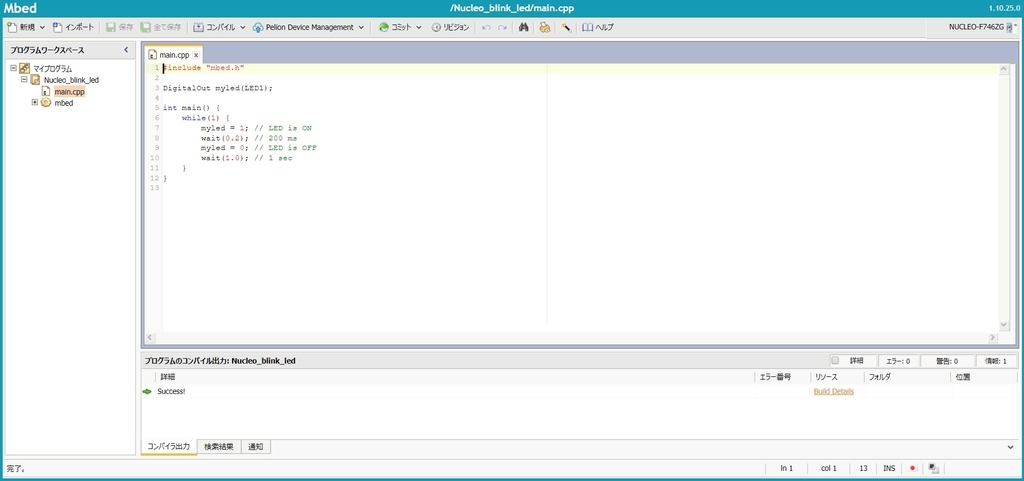The width and height of the screenshot is (1024, 481).
Task: Click code line 'myled = 0; // LED is OFF'
Action: click(259, 148)
